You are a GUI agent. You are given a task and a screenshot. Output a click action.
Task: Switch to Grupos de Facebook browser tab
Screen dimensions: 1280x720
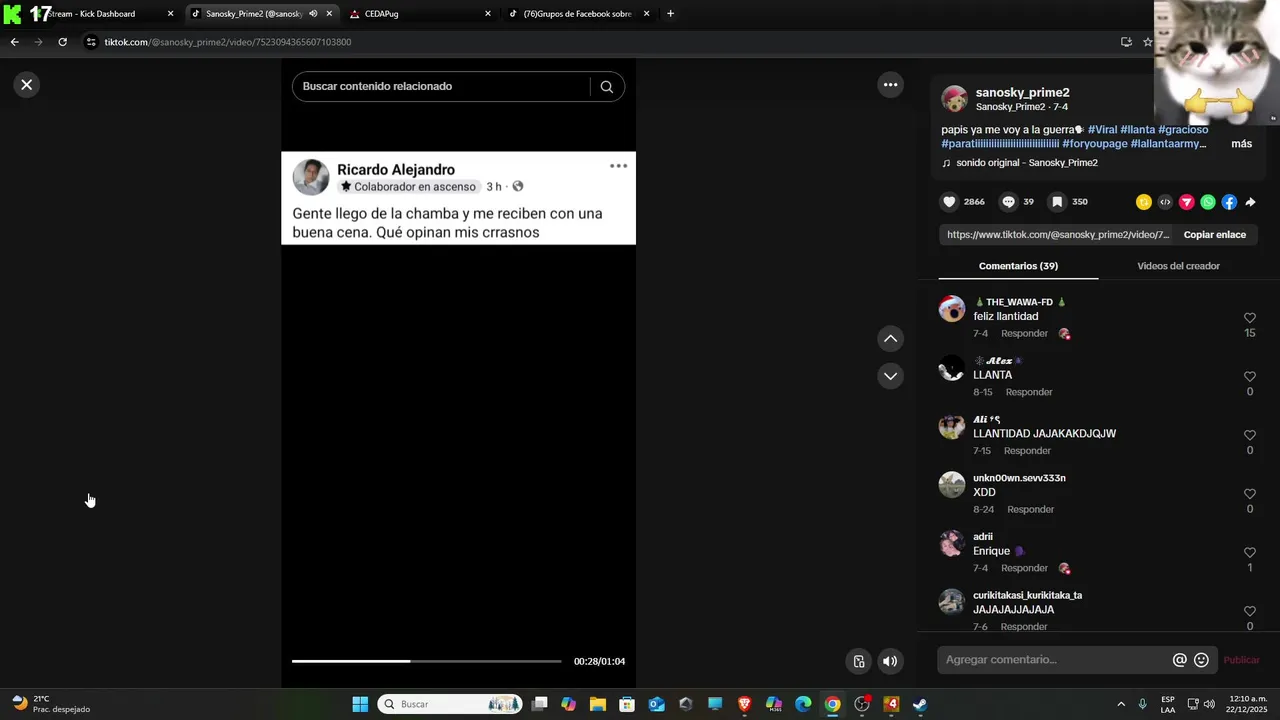[578, 14]
